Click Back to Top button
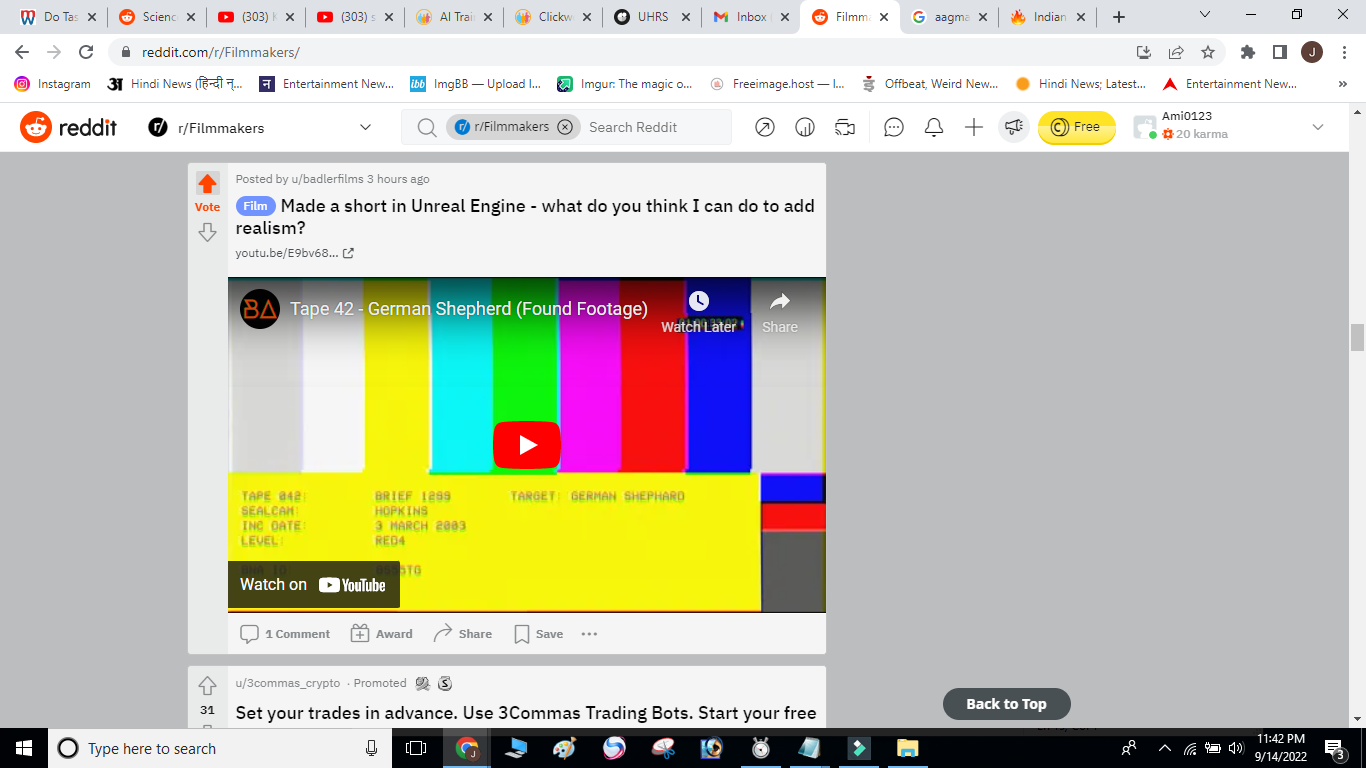The height and width of the screenshot is (768, 1366). [1006, 704]
